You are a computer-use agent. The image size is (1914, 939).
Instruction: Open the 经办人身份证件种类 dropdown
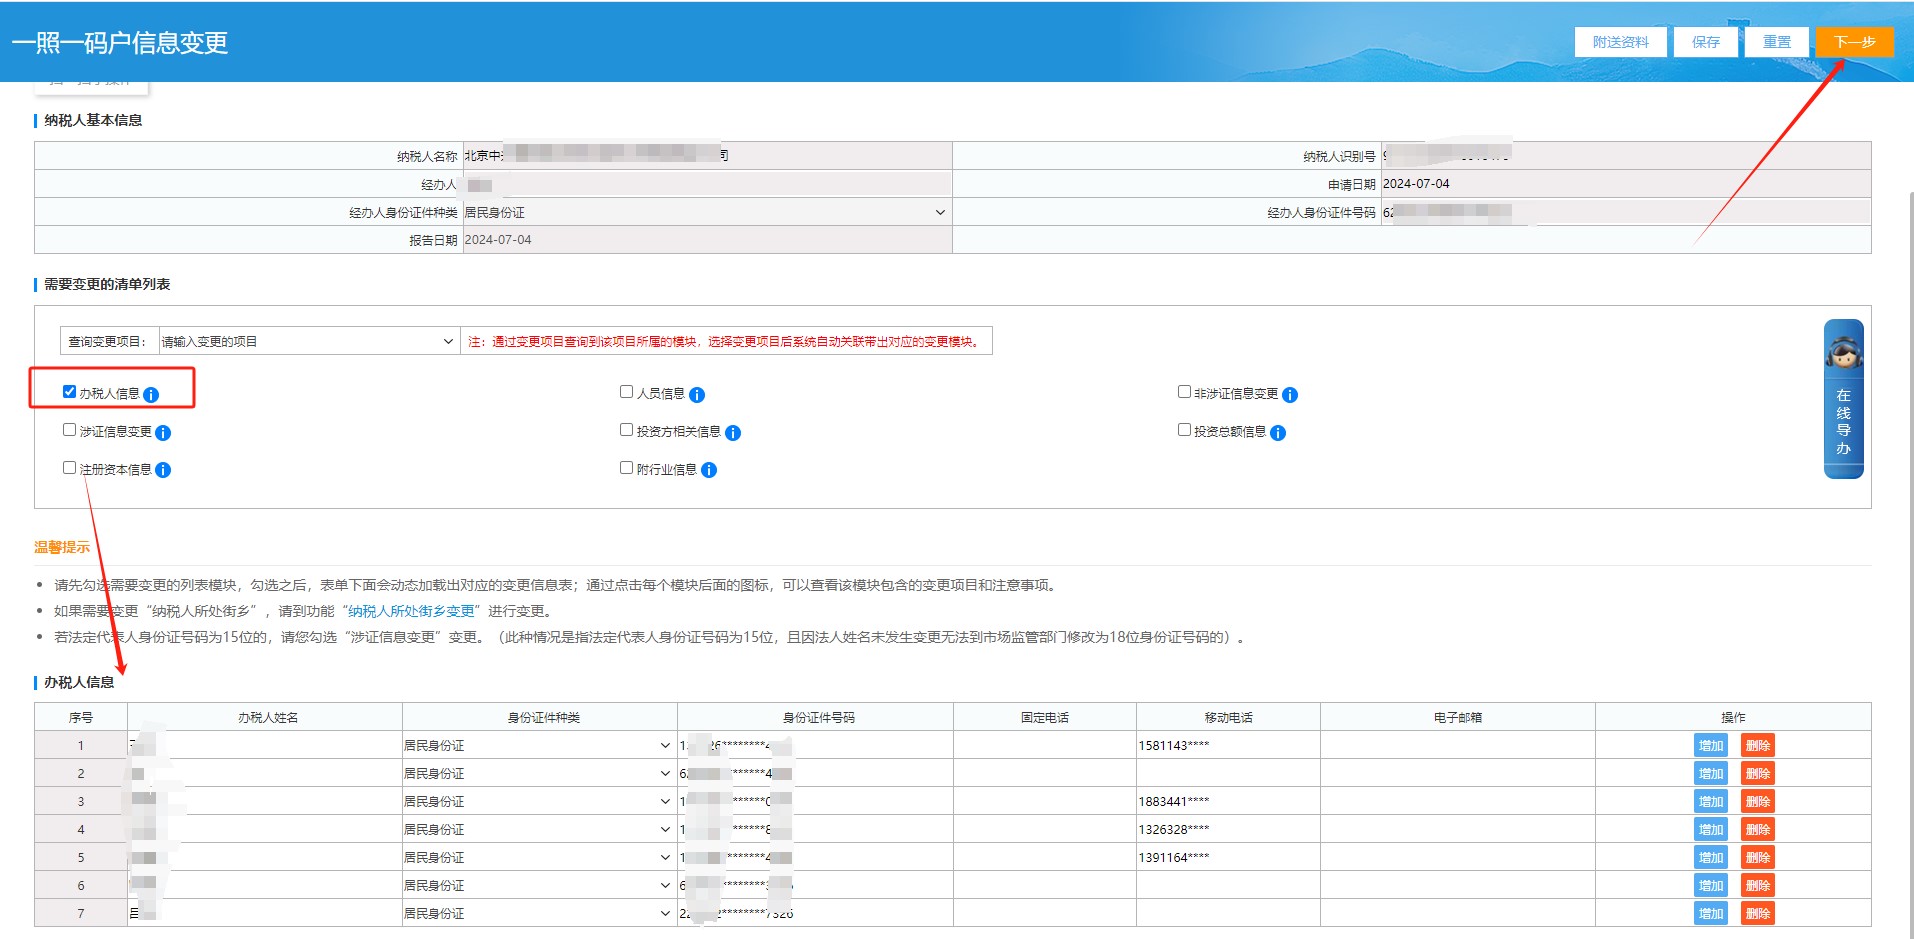tap(706, 212)
